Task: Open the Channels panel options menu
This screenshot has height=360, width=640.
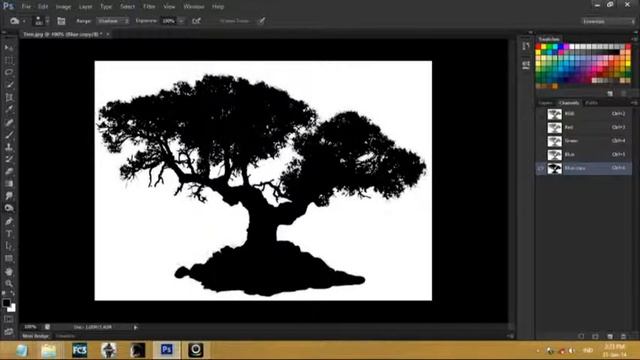Action: pyautogui.click(x=634, y=103)
